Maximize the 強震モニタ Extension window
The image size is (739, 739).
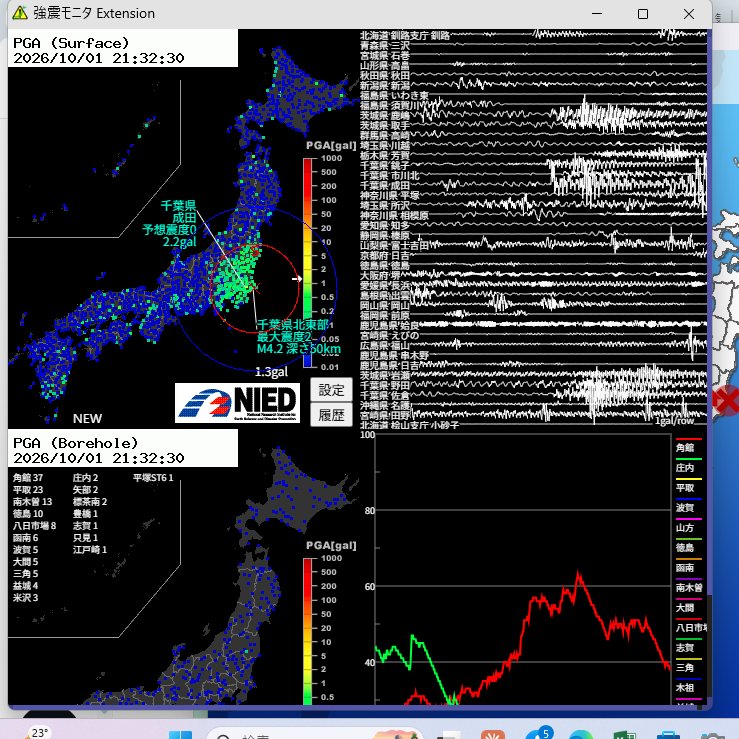[x=643, y=14]
